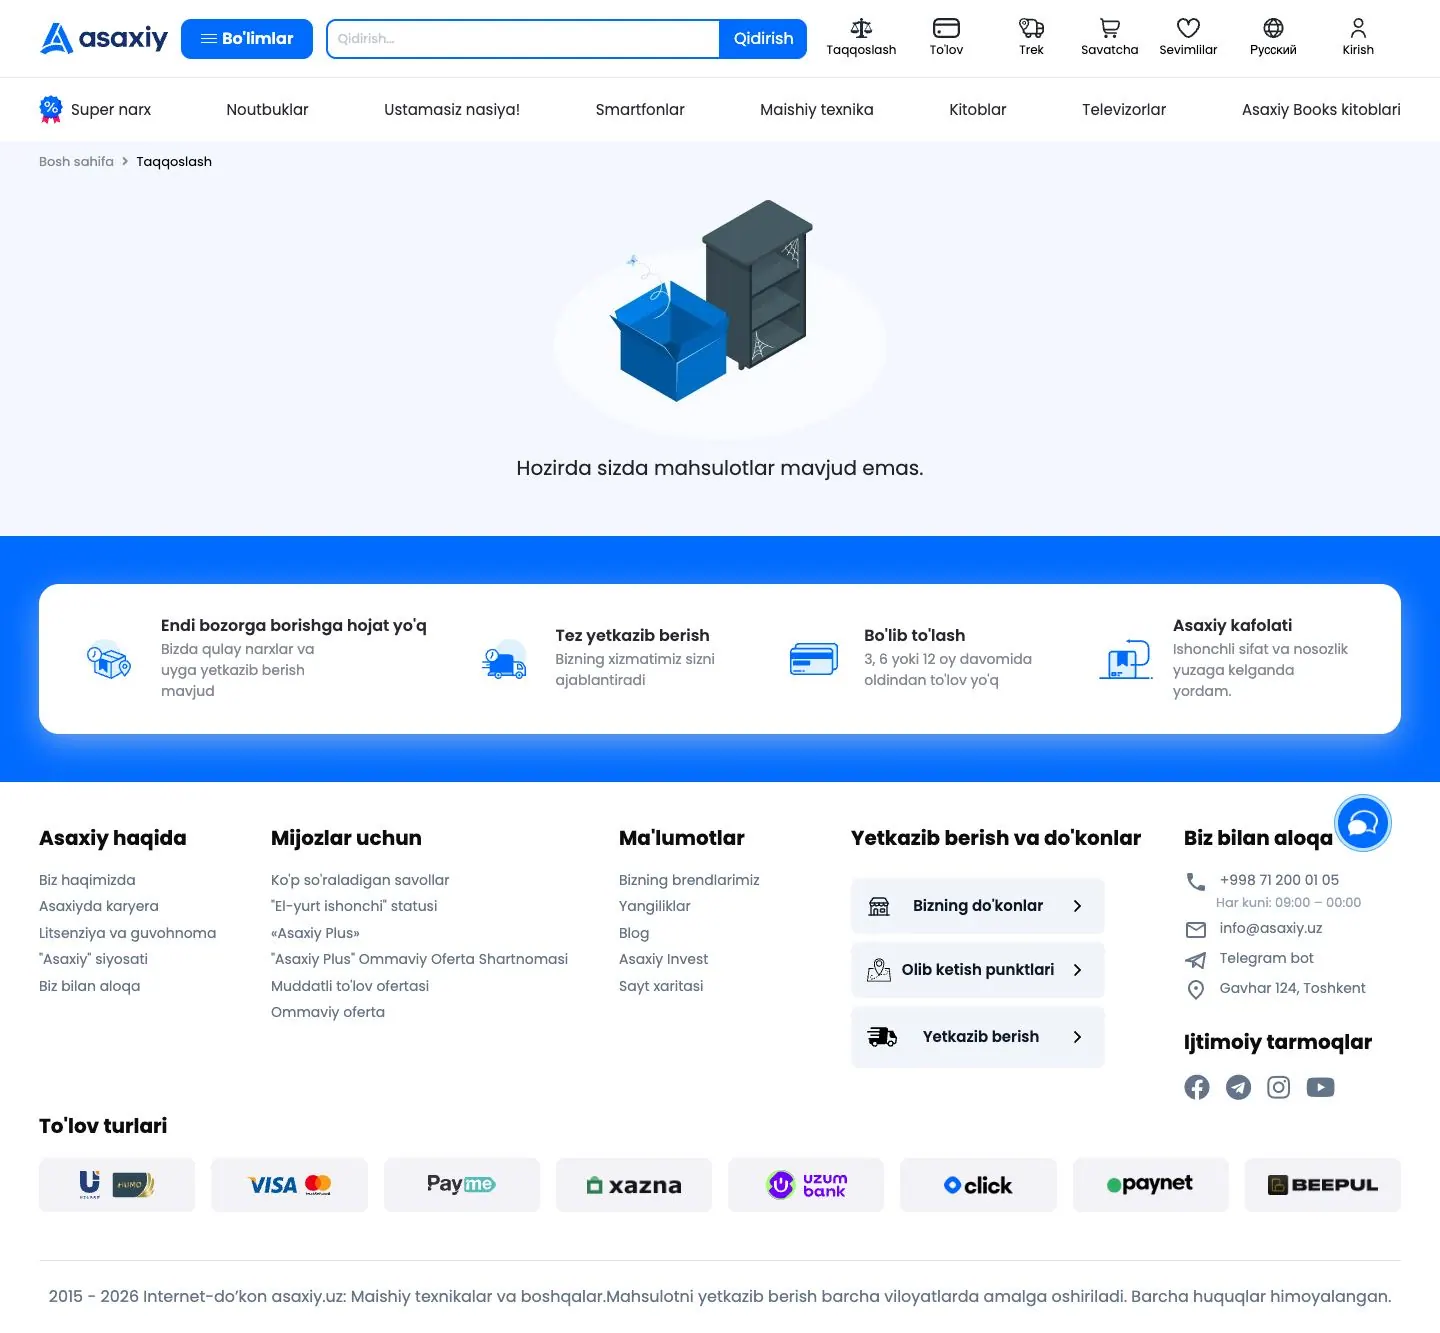Open the Ustamasiz nasiya! menu item
This screenshot has height=1333, width=1440.
point(452,109)
